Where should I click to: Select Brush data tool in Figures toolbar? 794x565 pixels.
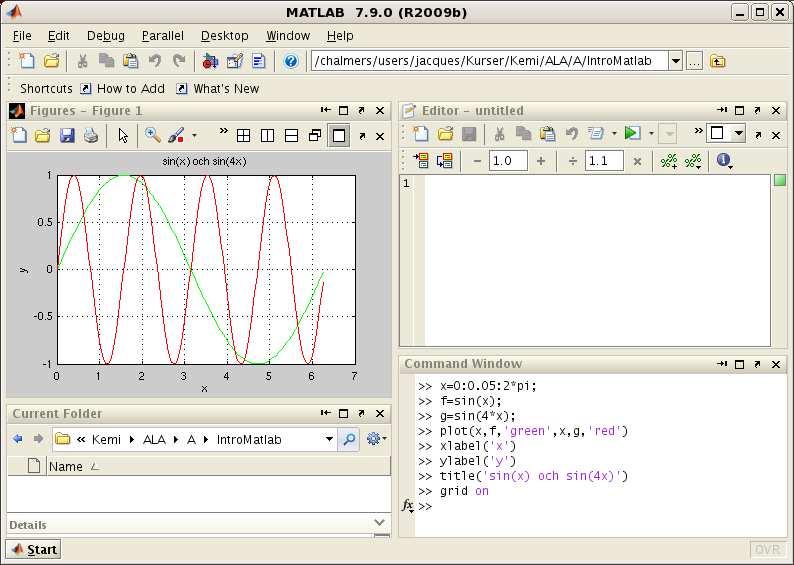click(176, 135)
